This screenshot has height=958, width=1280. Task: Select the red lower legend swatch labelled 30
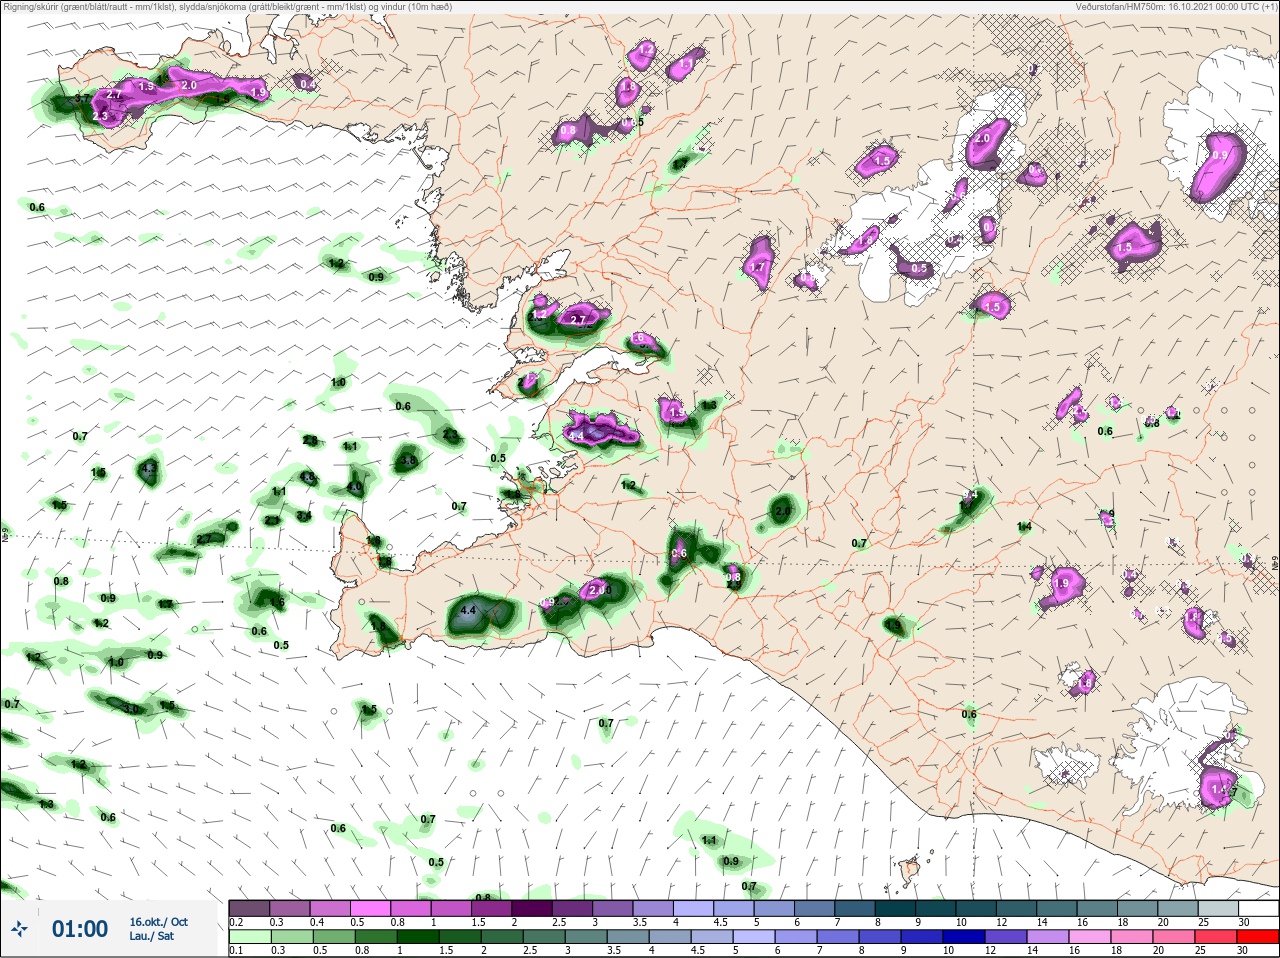click(1258, 937)
